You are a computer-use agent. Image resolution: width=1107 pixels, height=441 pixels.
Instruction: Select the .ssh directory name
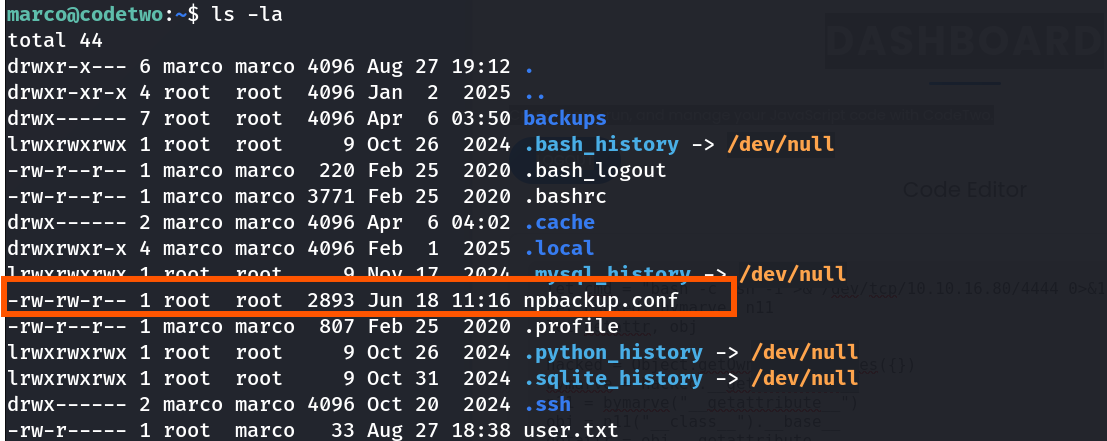[547, 404]
